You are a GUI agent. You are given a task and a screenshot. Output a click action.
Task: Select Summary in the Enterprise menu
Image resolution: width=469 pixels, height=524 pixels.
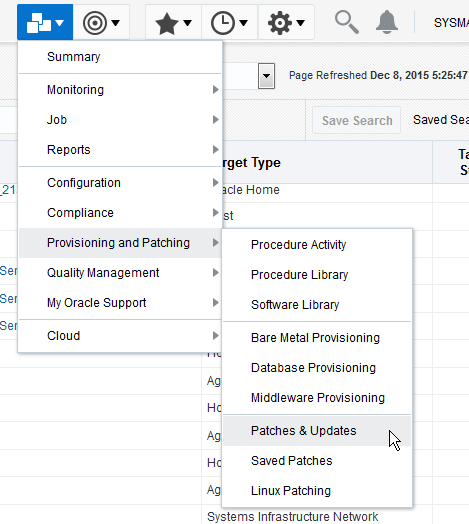[120, 57]
